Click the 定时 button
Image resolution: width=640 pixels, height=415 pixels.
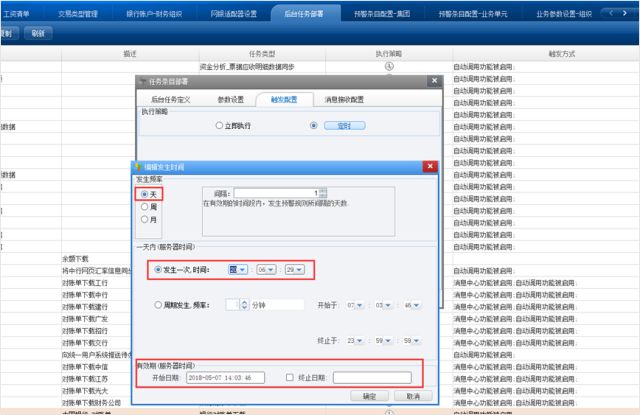(x=344, y=126)
